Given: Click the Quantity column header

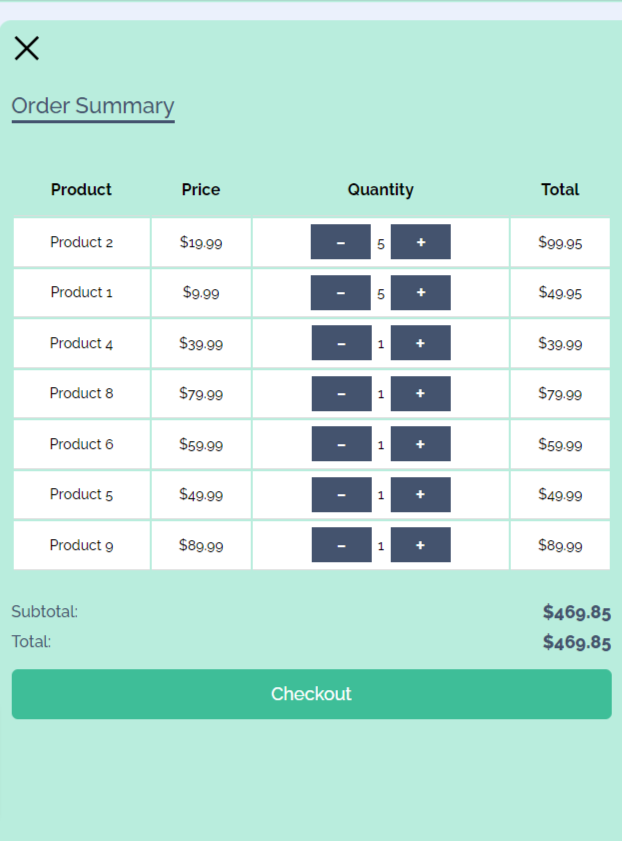Looking at the screenshot, I should [x=381, y=190].
